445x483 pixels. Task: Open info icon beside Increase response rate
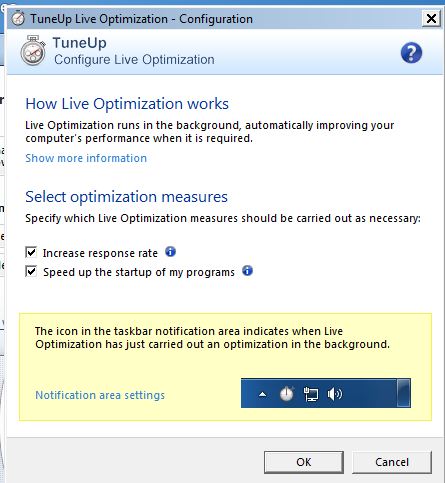click(170, 252)
